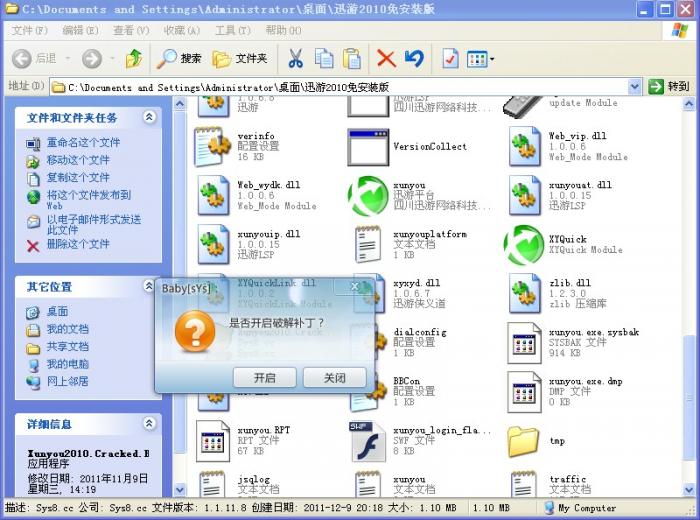
Task: Open the 收藏(A) menu
Action: point(182,30)
